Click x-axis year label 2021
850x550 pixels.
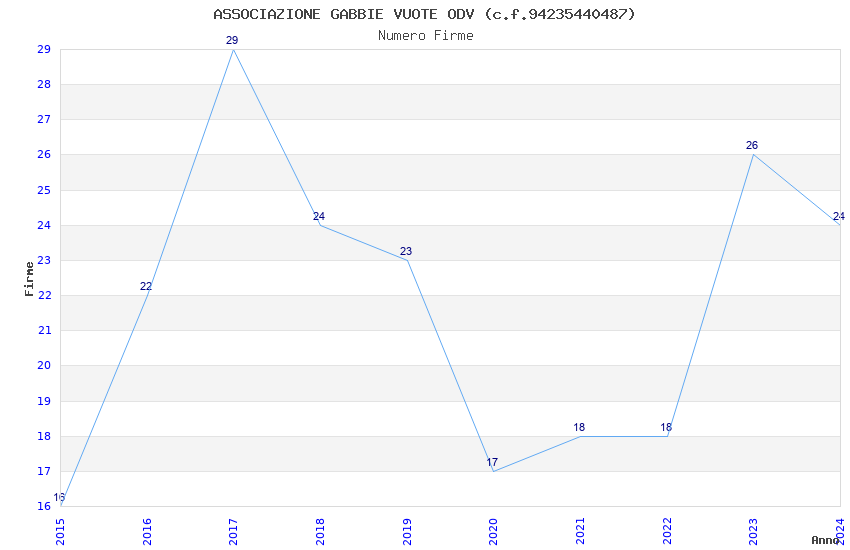[580, 532]
